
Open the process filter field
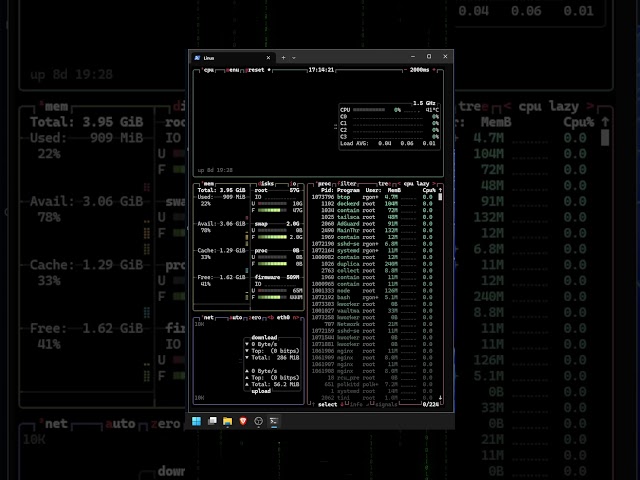(347, 184)
